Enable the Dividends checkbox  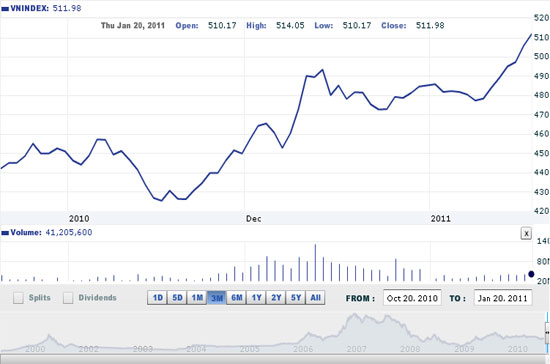[x=68, y=298]
